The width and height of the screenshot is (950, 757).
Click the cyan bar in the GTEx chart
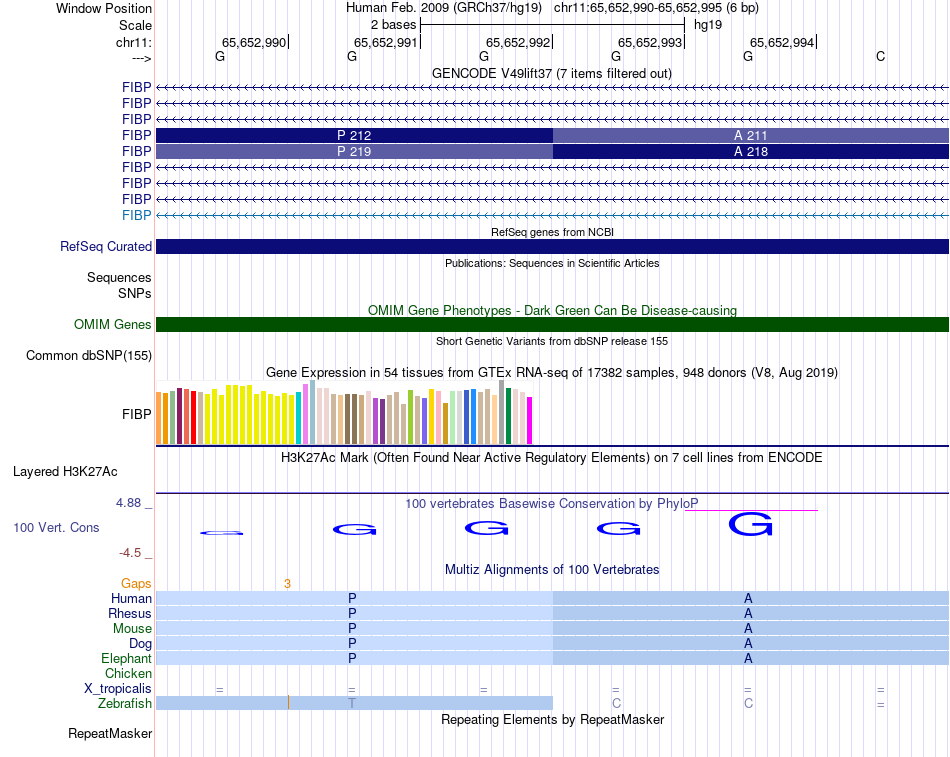[x=299, y=418]
